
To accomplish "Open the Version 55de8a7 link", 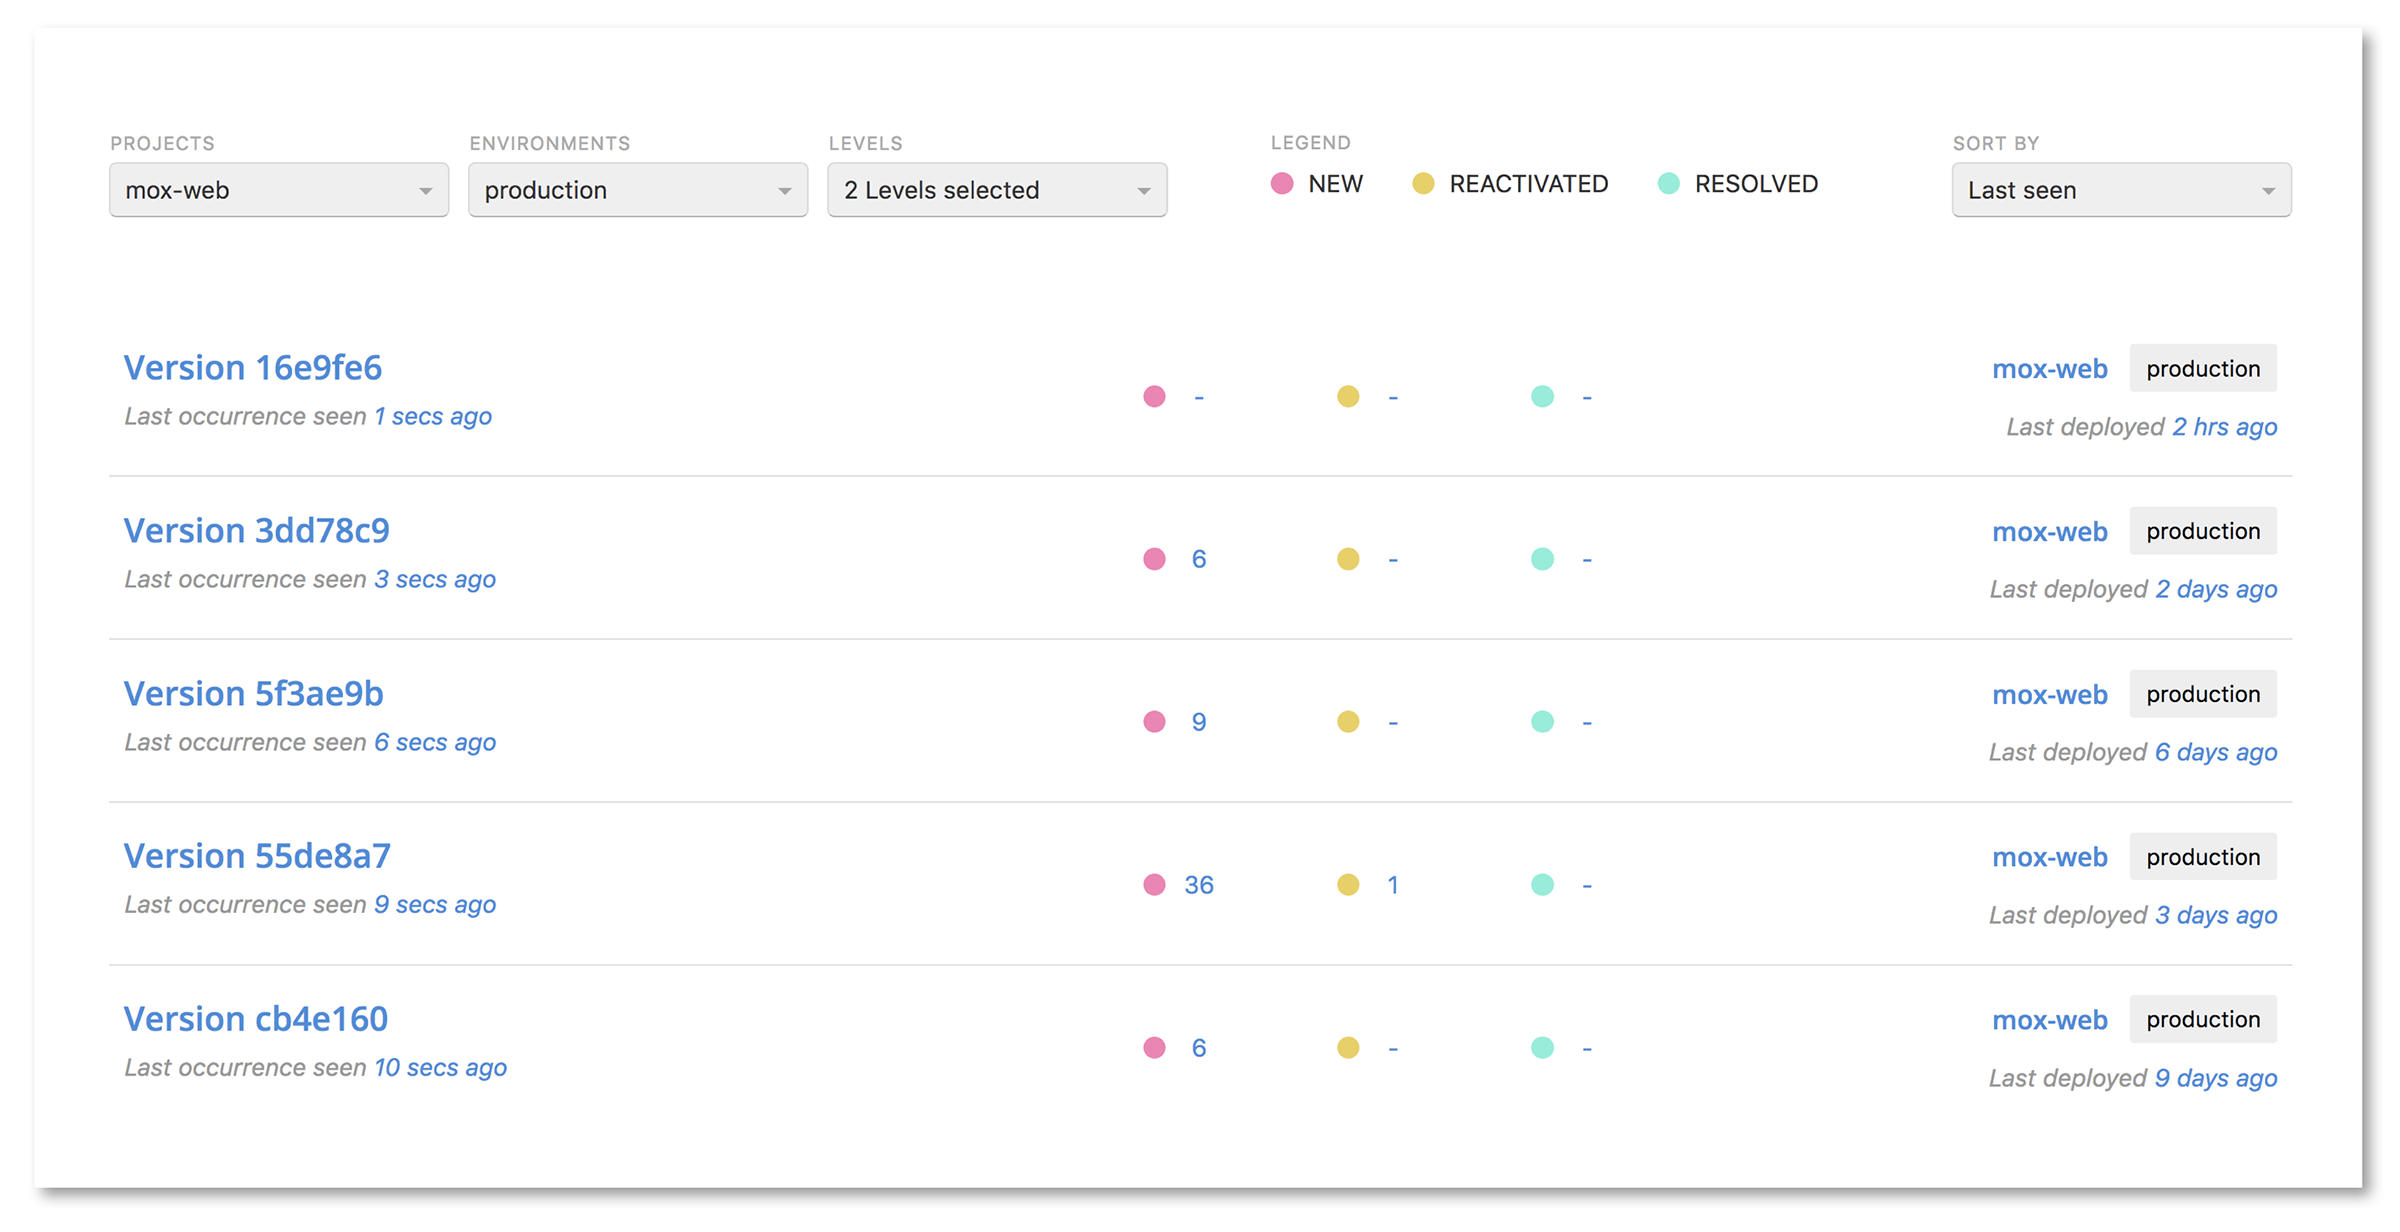I will [x=257, y=856].
